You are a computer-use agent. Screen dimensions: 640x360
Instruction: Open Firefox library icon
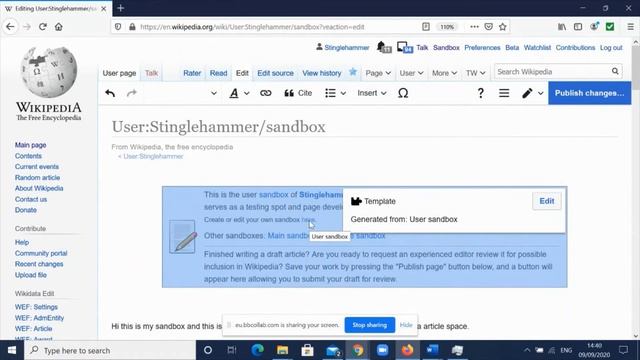point(562,27)
